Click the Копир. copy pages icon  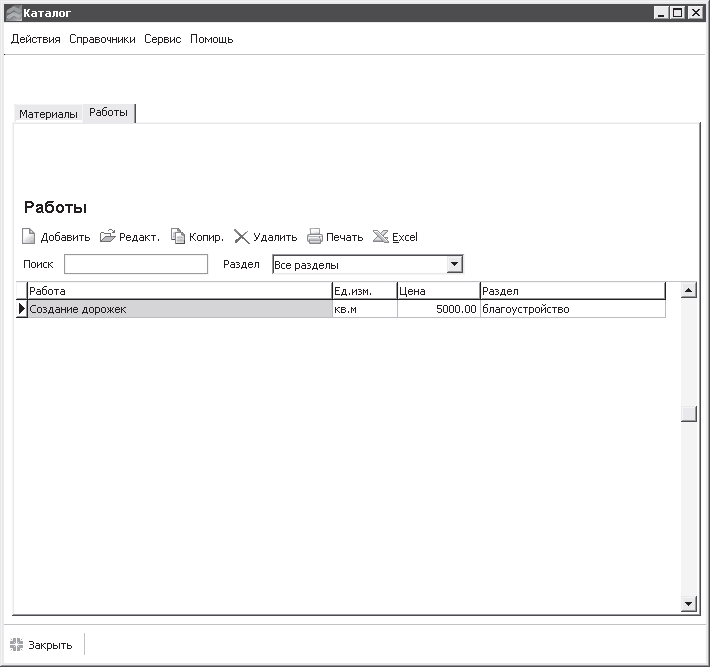point(178,236)
